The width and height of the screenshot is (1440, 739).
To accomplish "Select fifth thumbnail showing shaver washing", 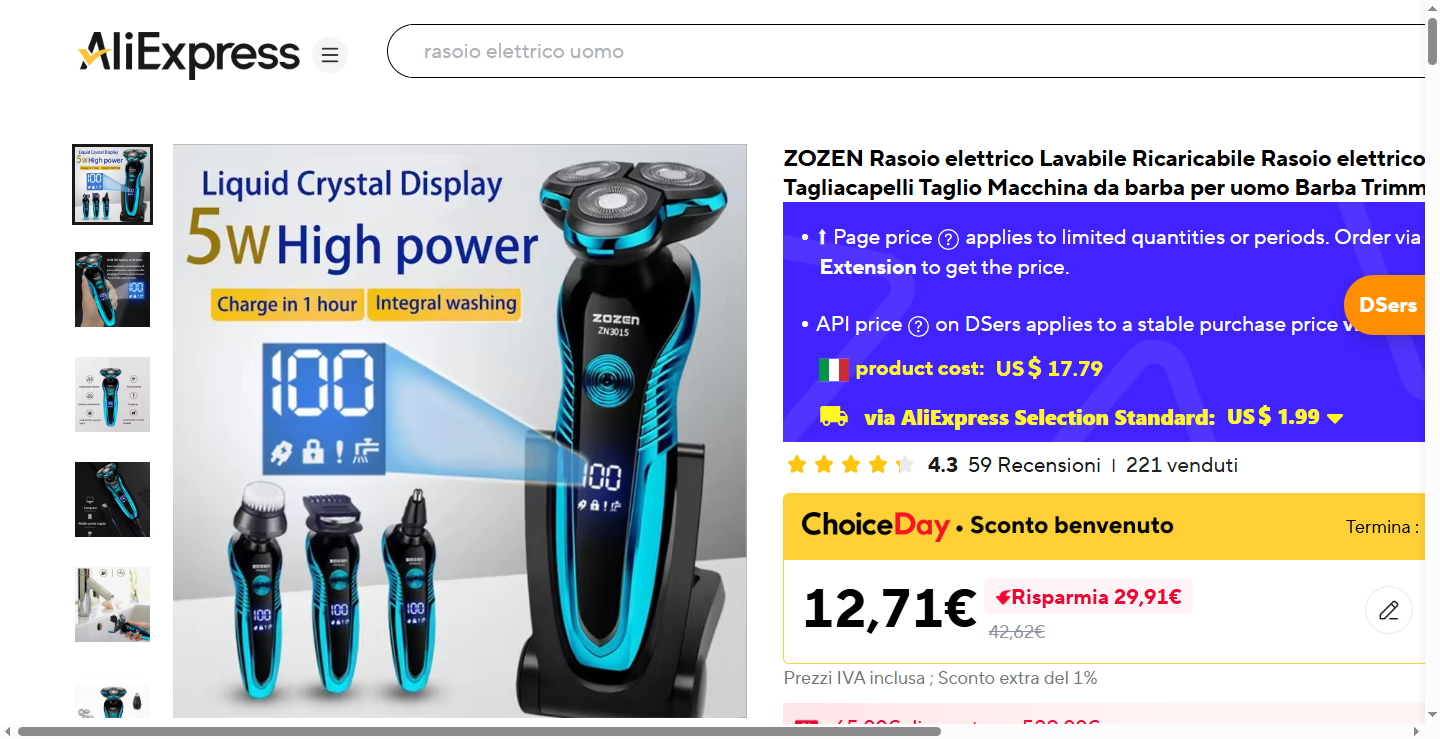I will click(112, 604).
